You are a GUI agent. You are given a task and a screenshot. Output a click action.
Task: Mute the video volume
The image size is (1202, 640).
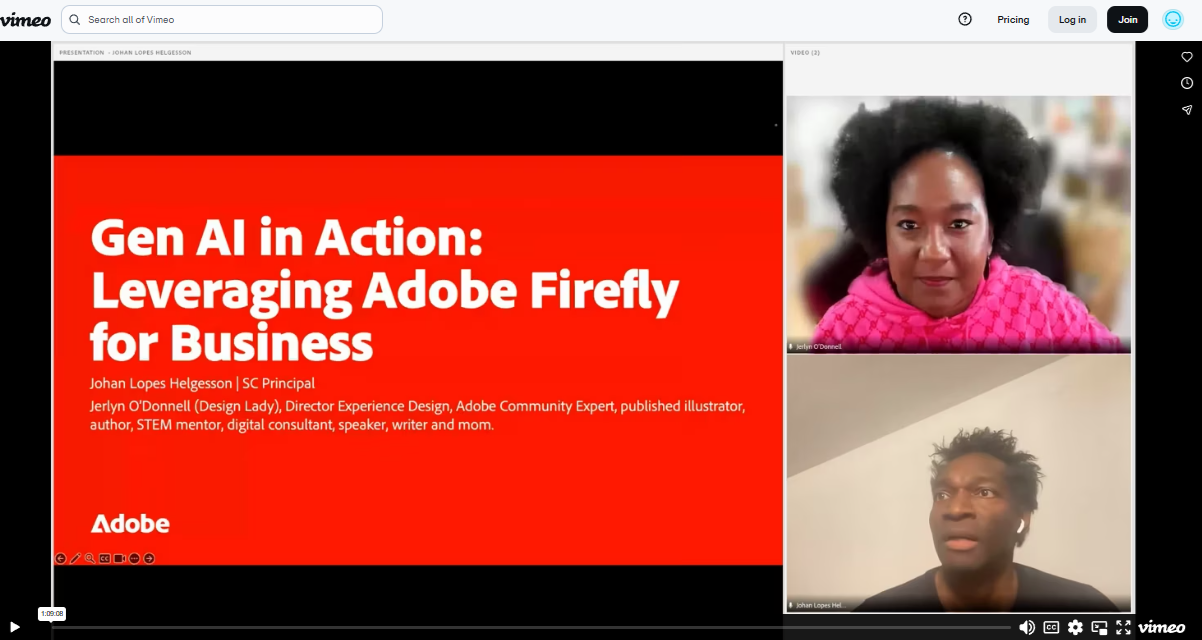tap(1027, 627)
